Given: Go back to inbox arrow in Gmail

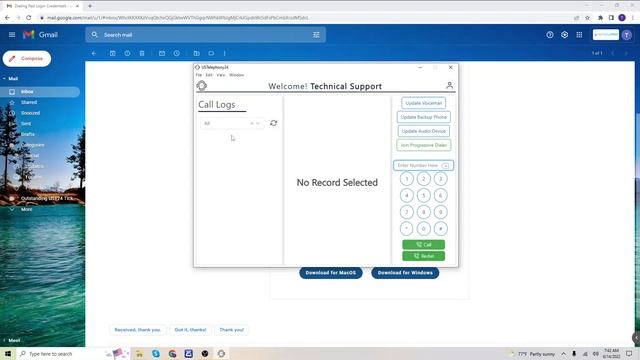Looking at the screenshot, I should point(94,53).
